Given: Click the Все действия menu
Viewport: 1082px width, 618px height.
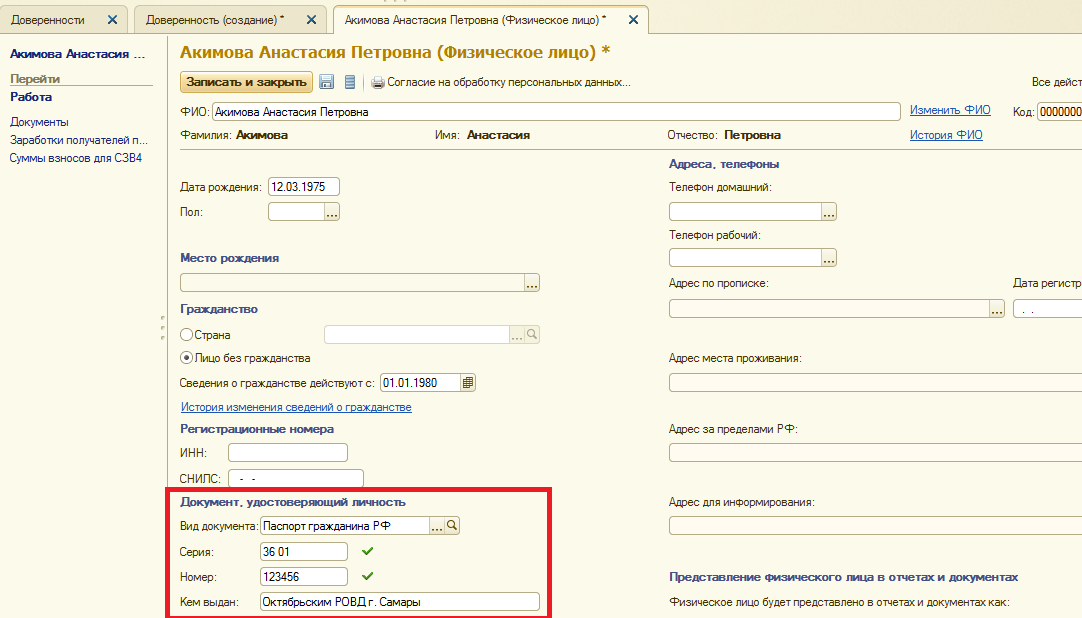Looking at the screenshot, I should pyautogui.click(x=1056, y=82).
